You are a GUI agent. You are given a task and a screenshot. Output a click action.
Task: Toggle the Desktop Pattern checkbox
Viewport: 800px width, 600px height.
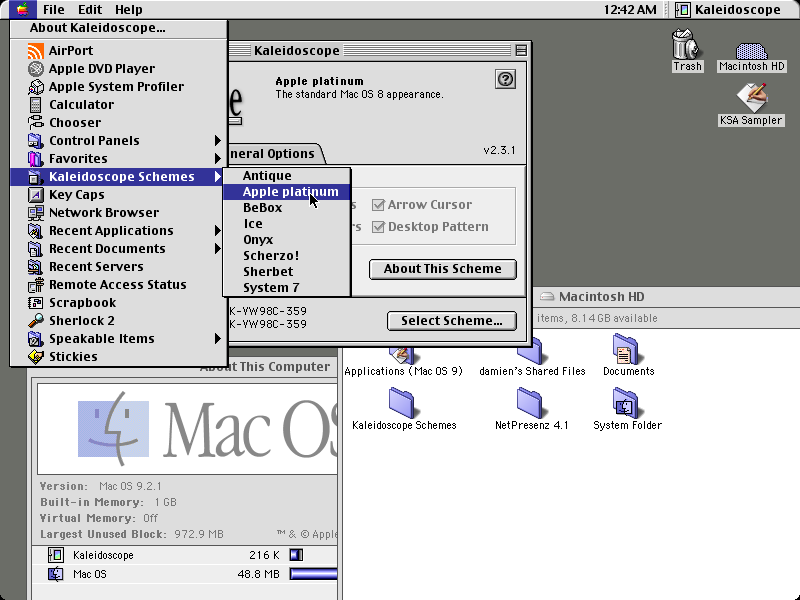(x=378, y=227)
